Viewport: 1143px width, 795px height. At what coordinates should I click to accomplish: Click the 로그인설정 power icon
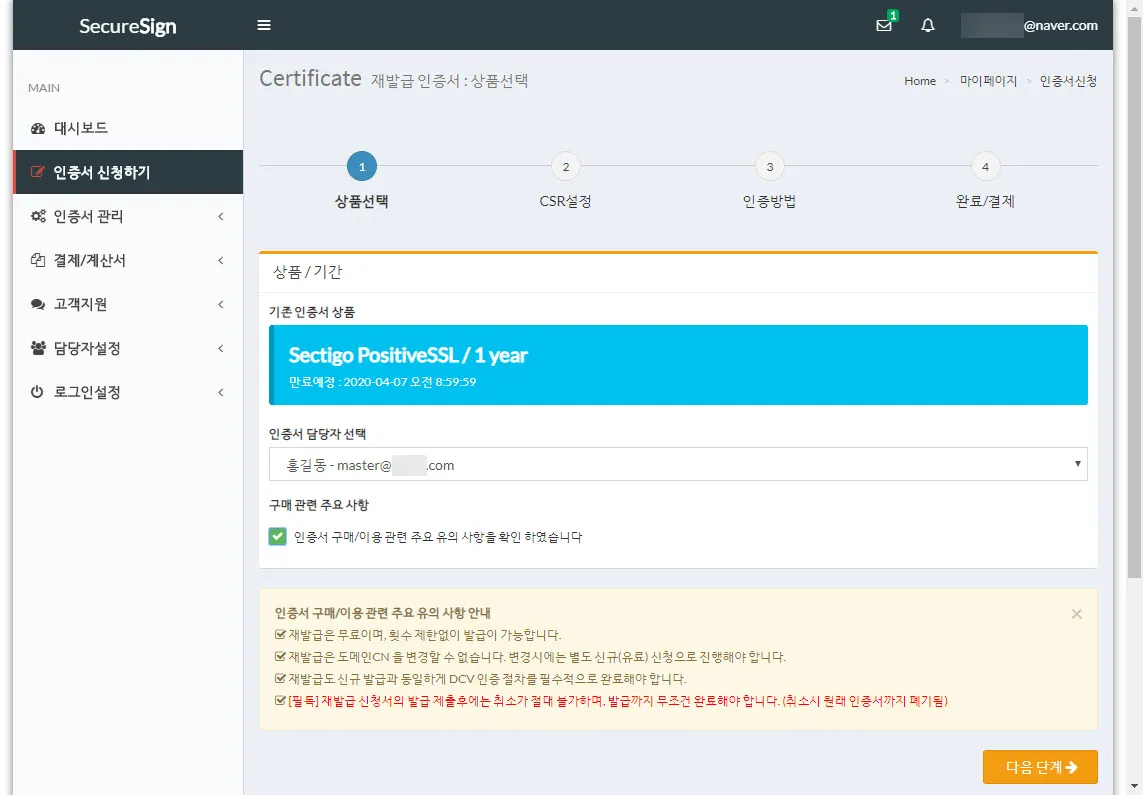pos(38,392)
